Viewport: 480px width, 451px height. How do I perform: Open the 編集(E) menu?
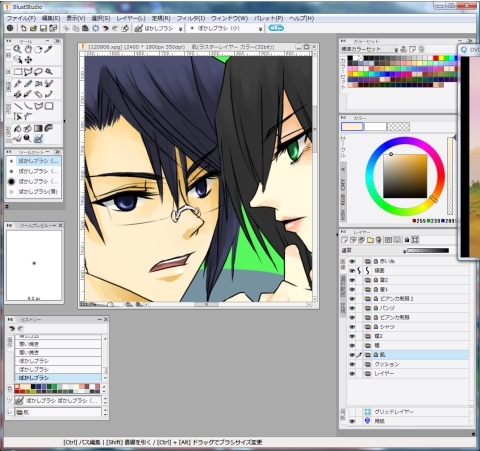51,18
